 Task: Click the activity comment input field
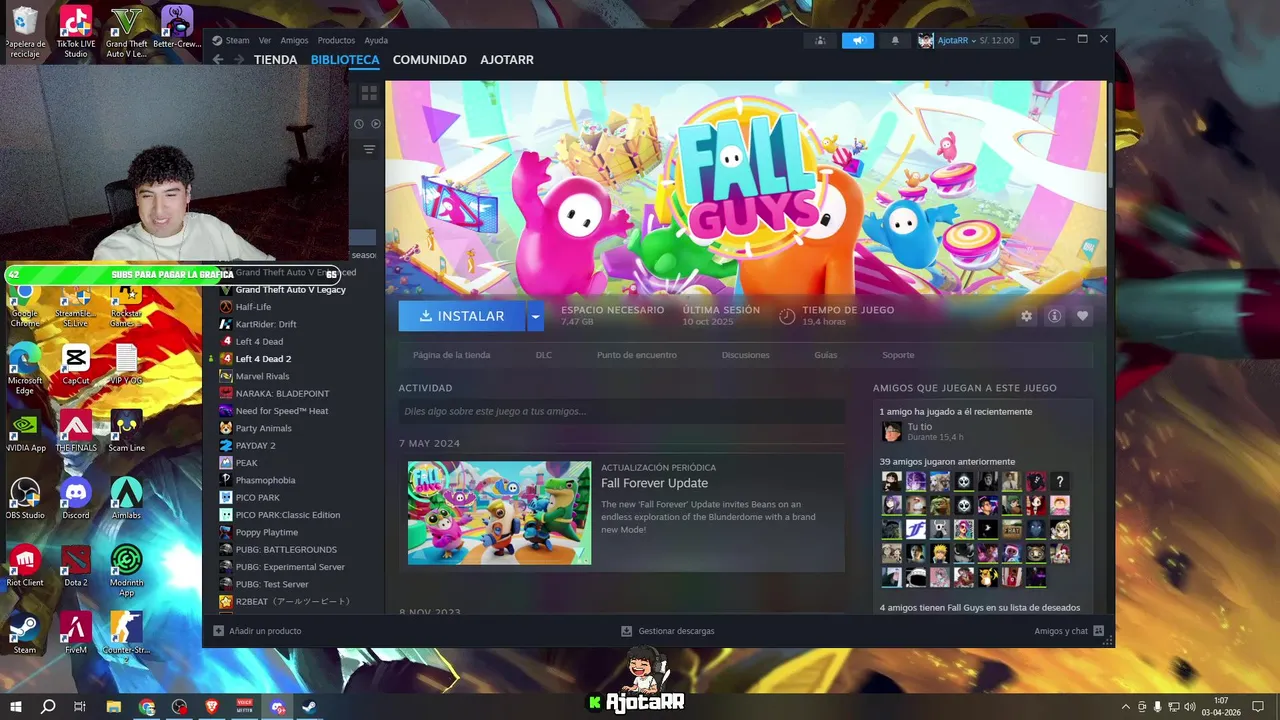point(621,411)
